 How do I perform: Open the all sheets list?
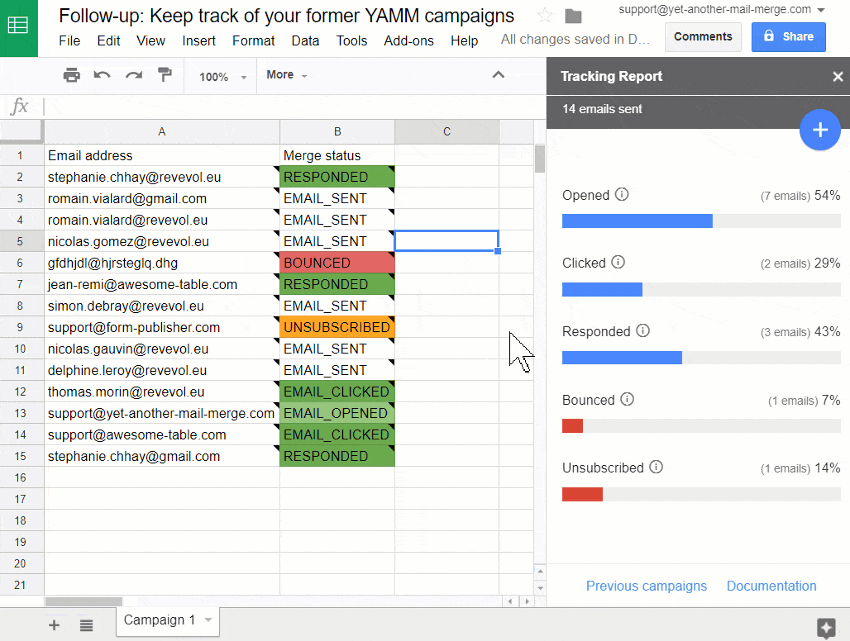tap(86, 625)
